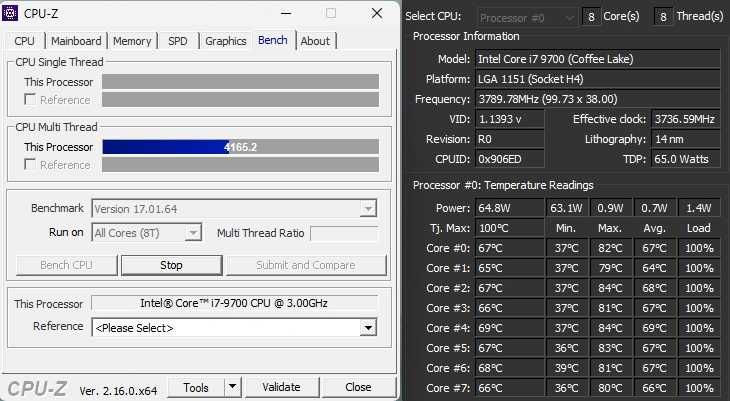The height and width of the screenshot is (401, 730).
Task: Click the Revision value R0
Action: point(510,139)
